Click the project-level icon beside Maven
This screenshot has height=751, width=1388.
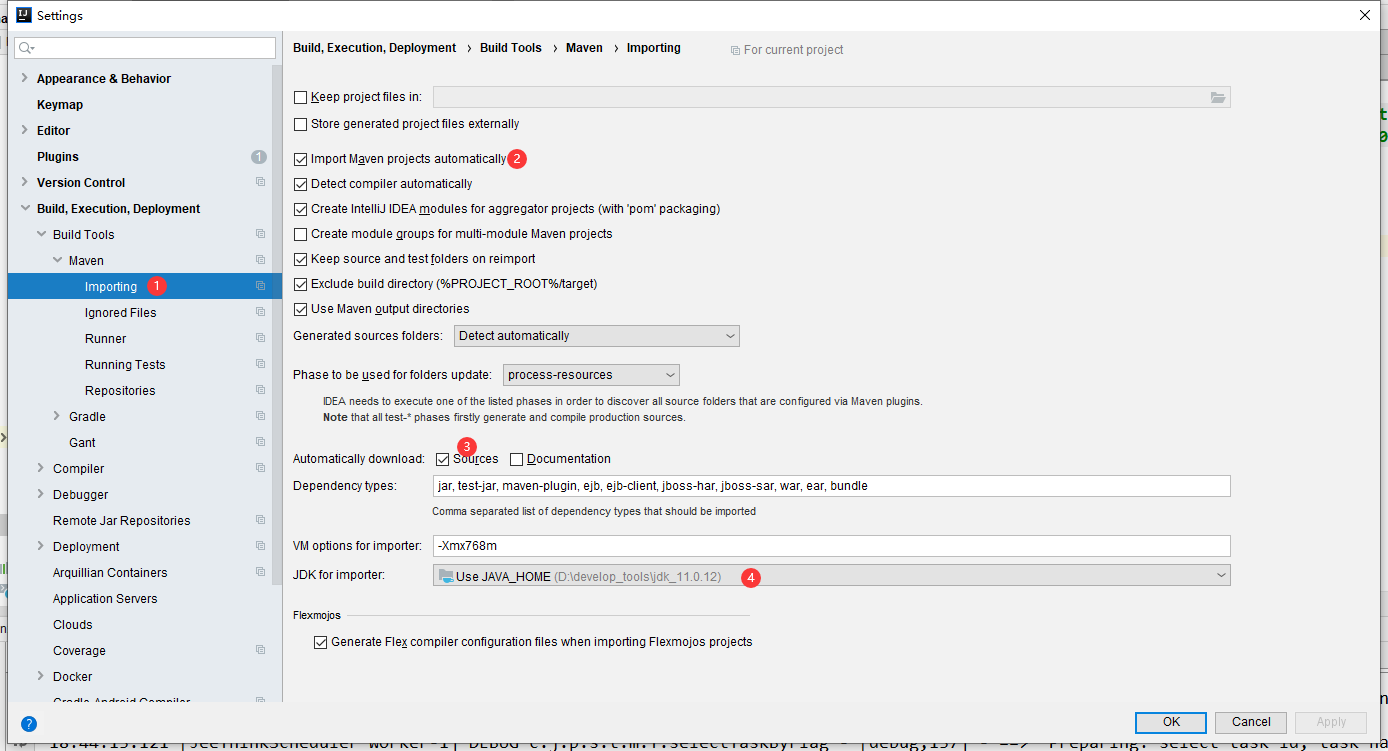[x=260, y=260]
